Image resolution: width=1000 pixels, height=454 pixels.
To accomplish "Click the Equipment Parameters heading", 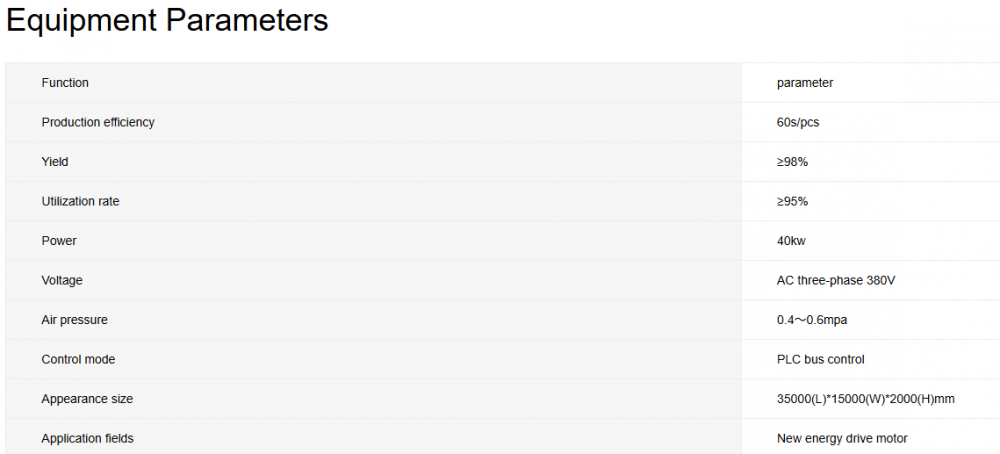I will point(167,21).
